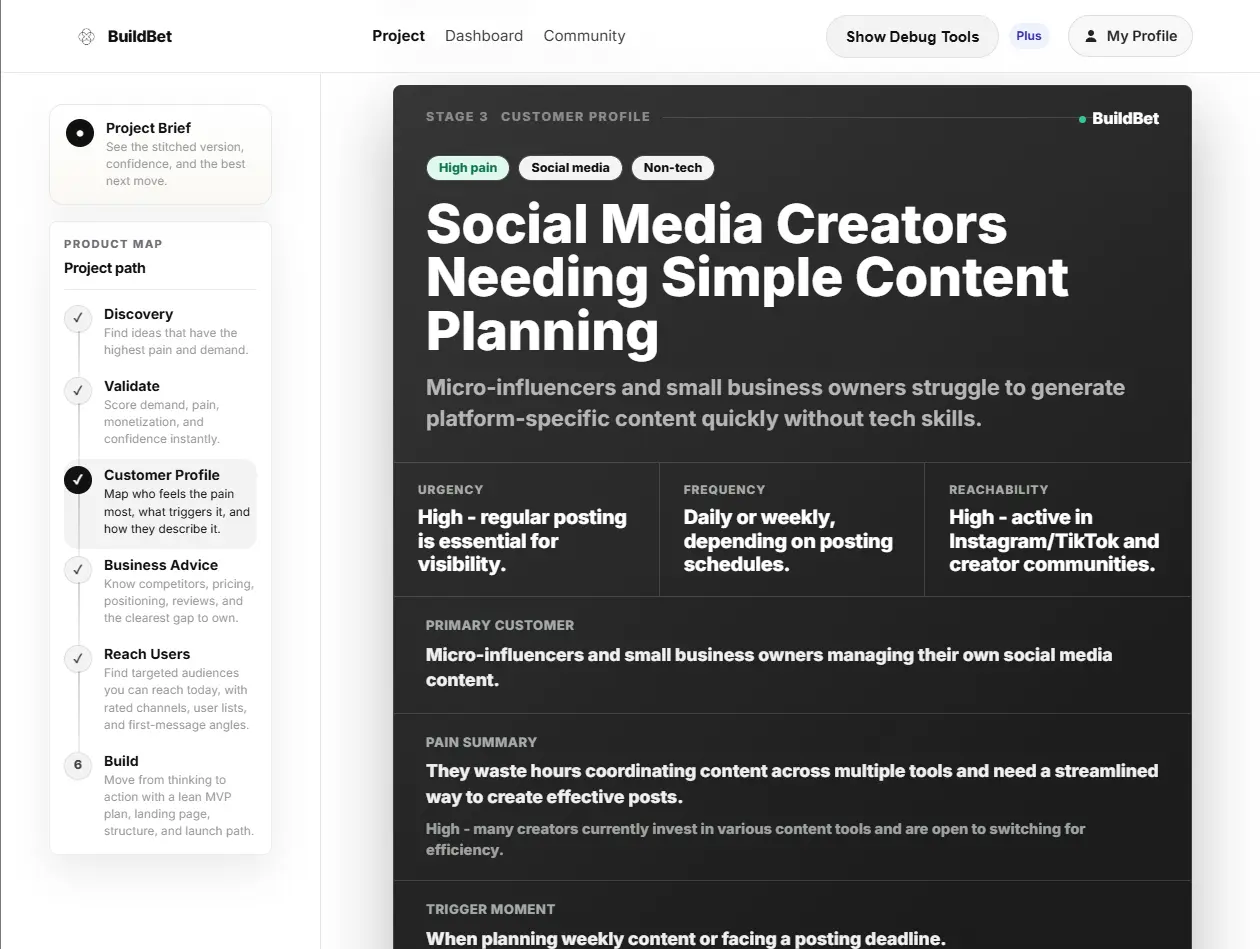Go to the Community tab
This screenshot has height=949, width=1260.
click(x=584, y=36)
